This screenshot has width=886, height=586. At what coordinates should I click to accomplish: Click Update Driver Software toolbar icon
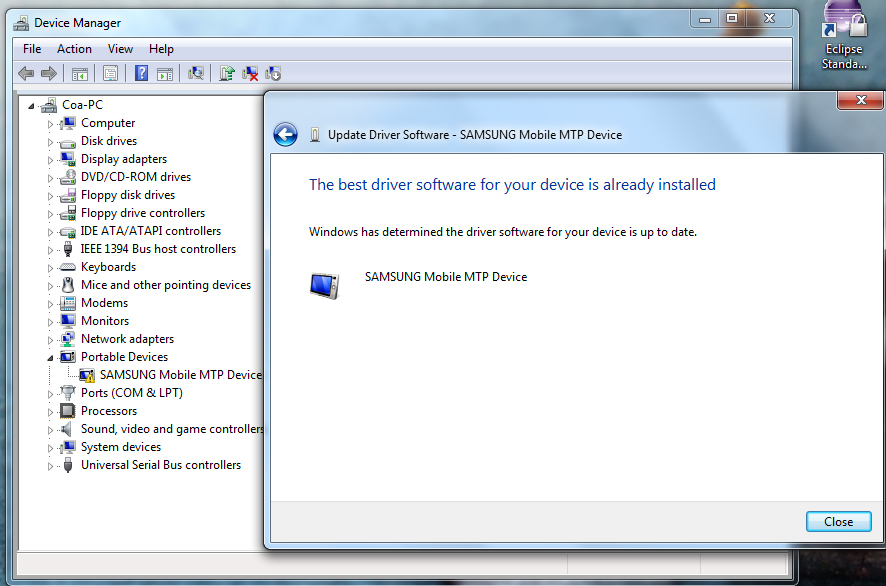[x=227, y=73]
